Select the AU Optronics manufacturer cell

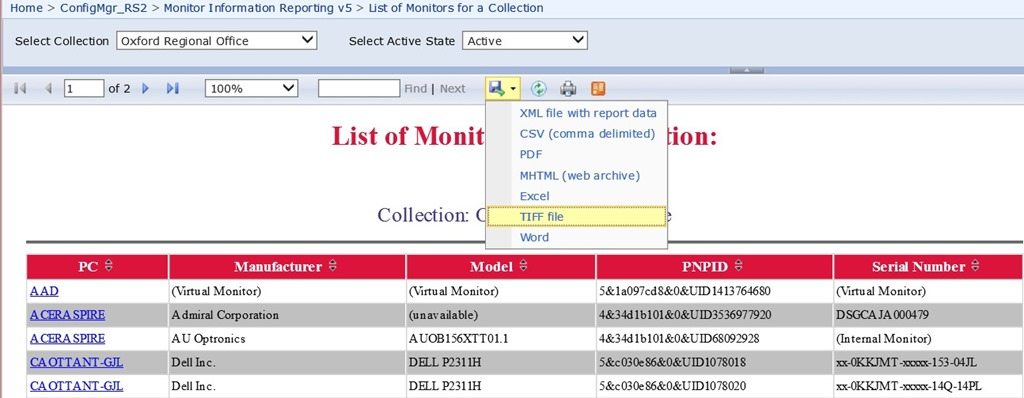click(x=287, y=339)
